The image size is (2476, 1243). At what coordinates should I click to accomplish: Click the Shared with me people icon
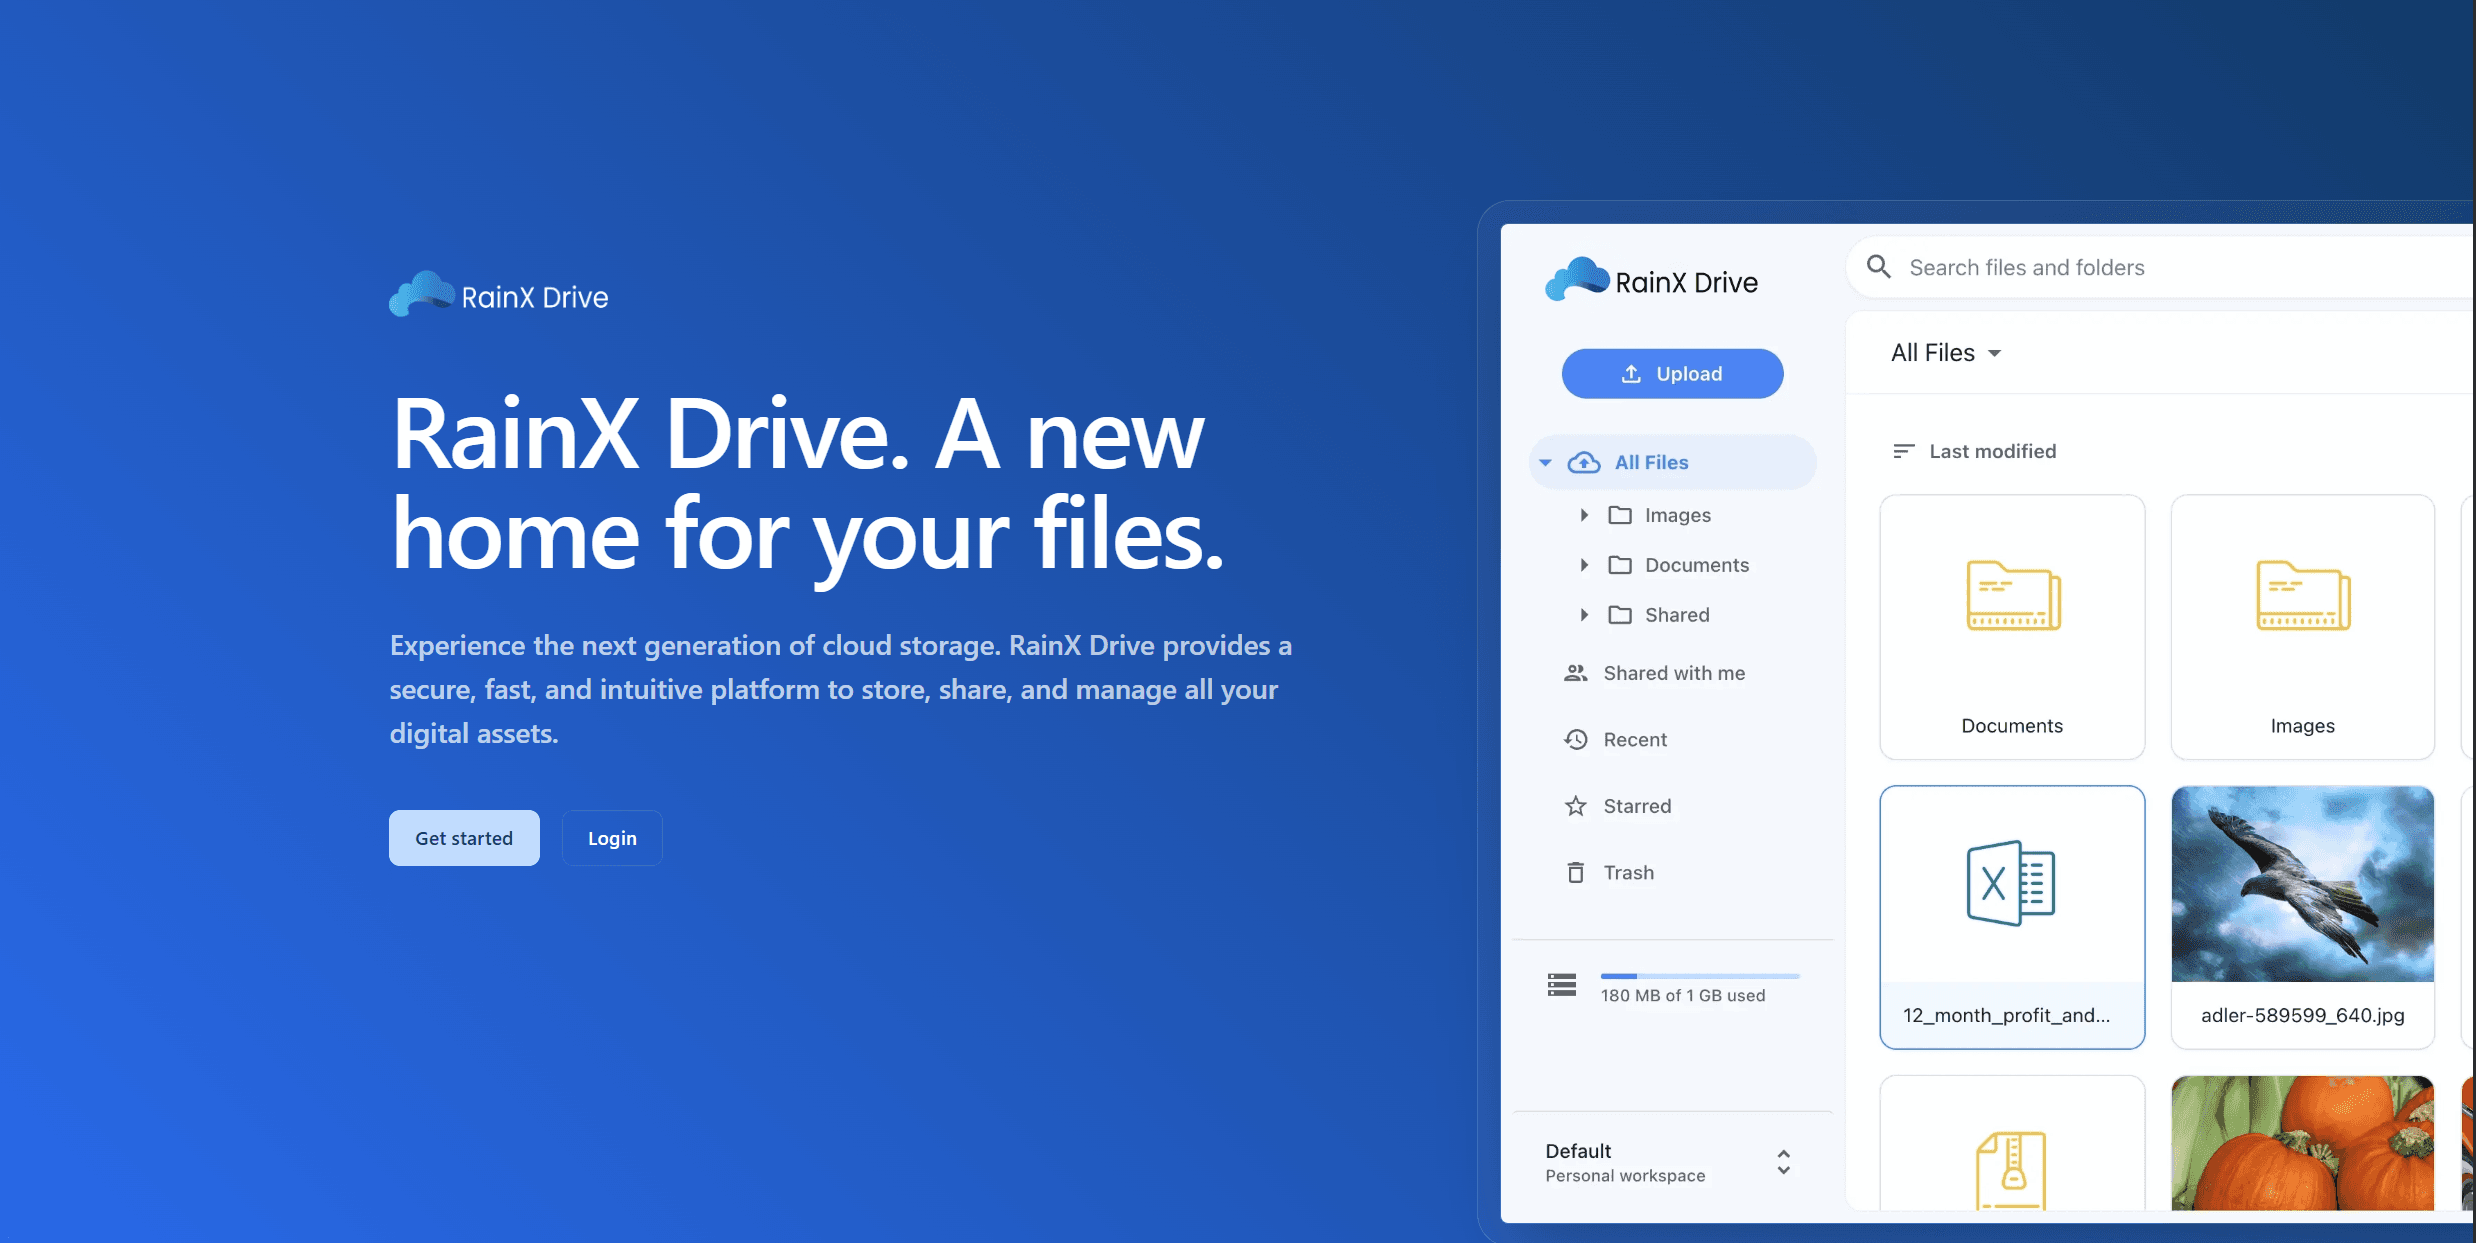point(1576,673)
